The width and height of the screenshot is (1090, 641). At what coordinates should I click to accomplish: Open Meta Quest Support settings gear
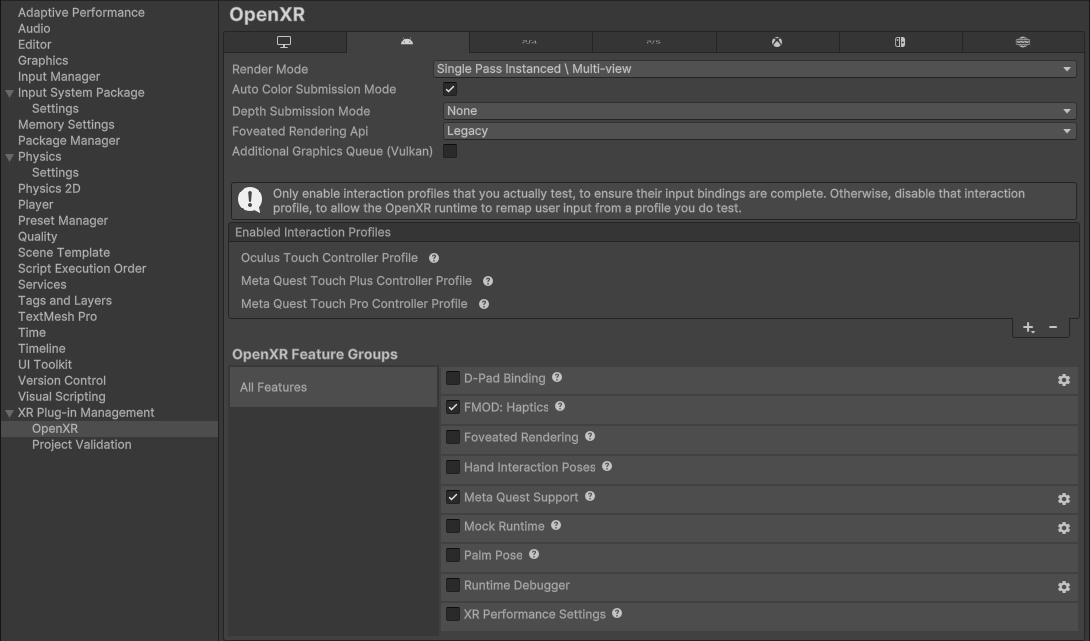[x=1064, y=499]
